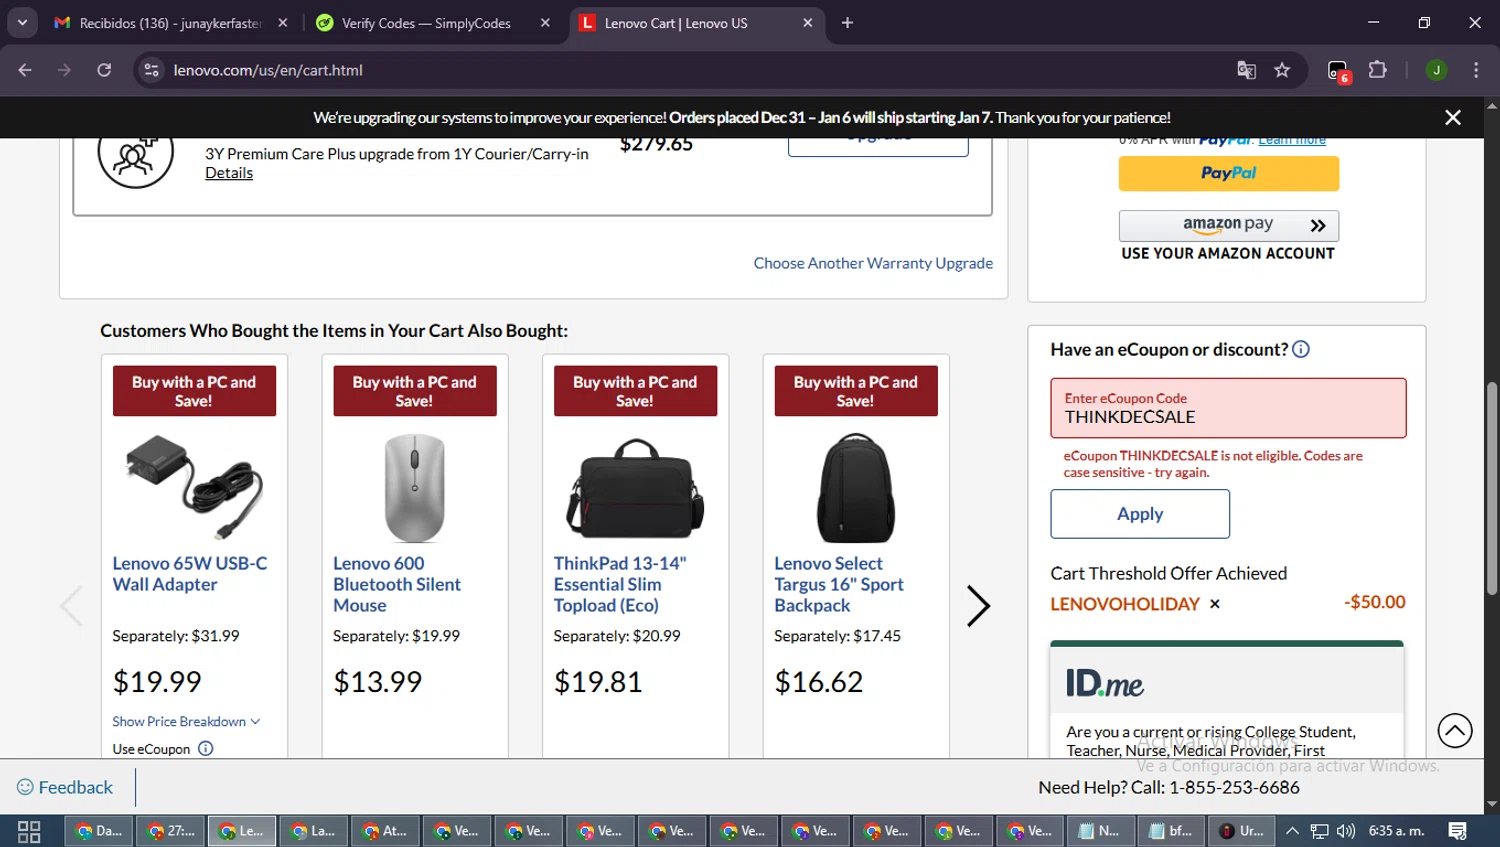Screen dimensions: 1500x847
Task: Open Windows notification center icon
Action: click(1457, 831)
